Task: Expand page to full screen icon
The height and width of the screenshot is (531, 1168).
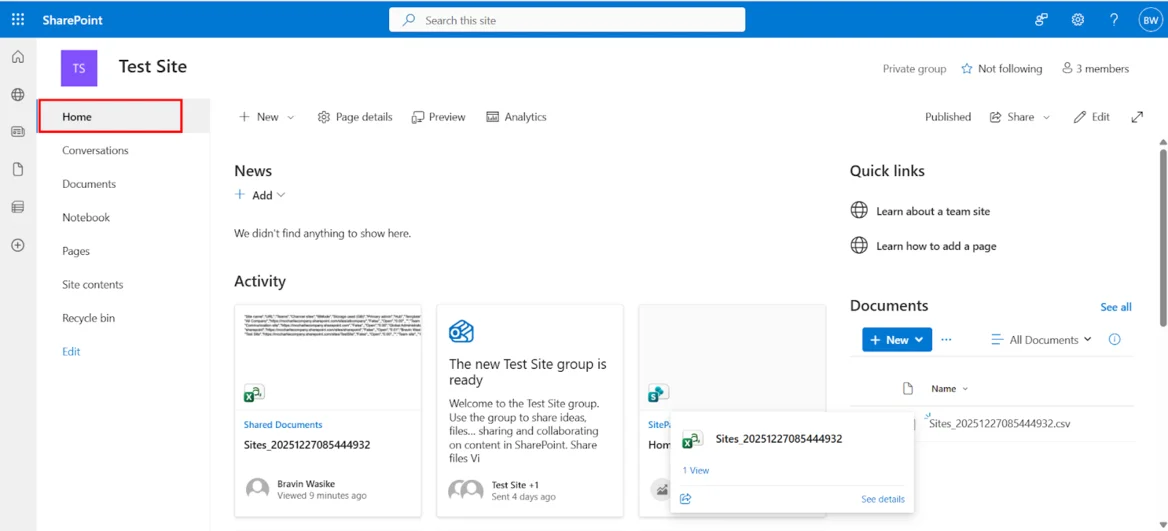Action: [1137, 117]
